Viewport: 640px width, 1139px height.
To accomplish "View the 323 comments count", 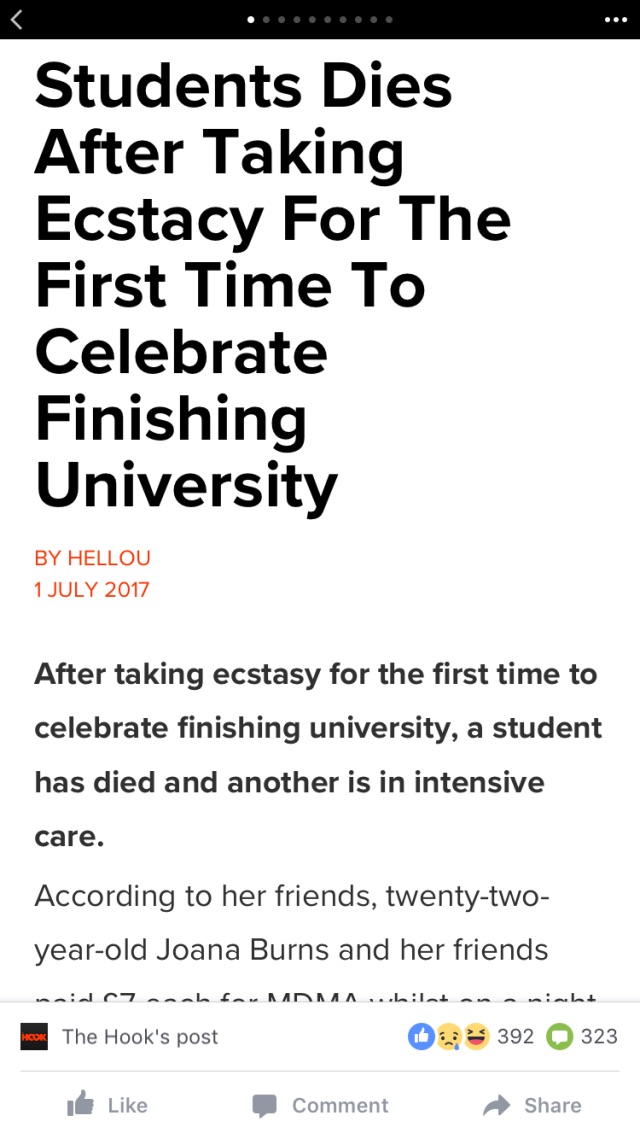I will pos(599,1037).
